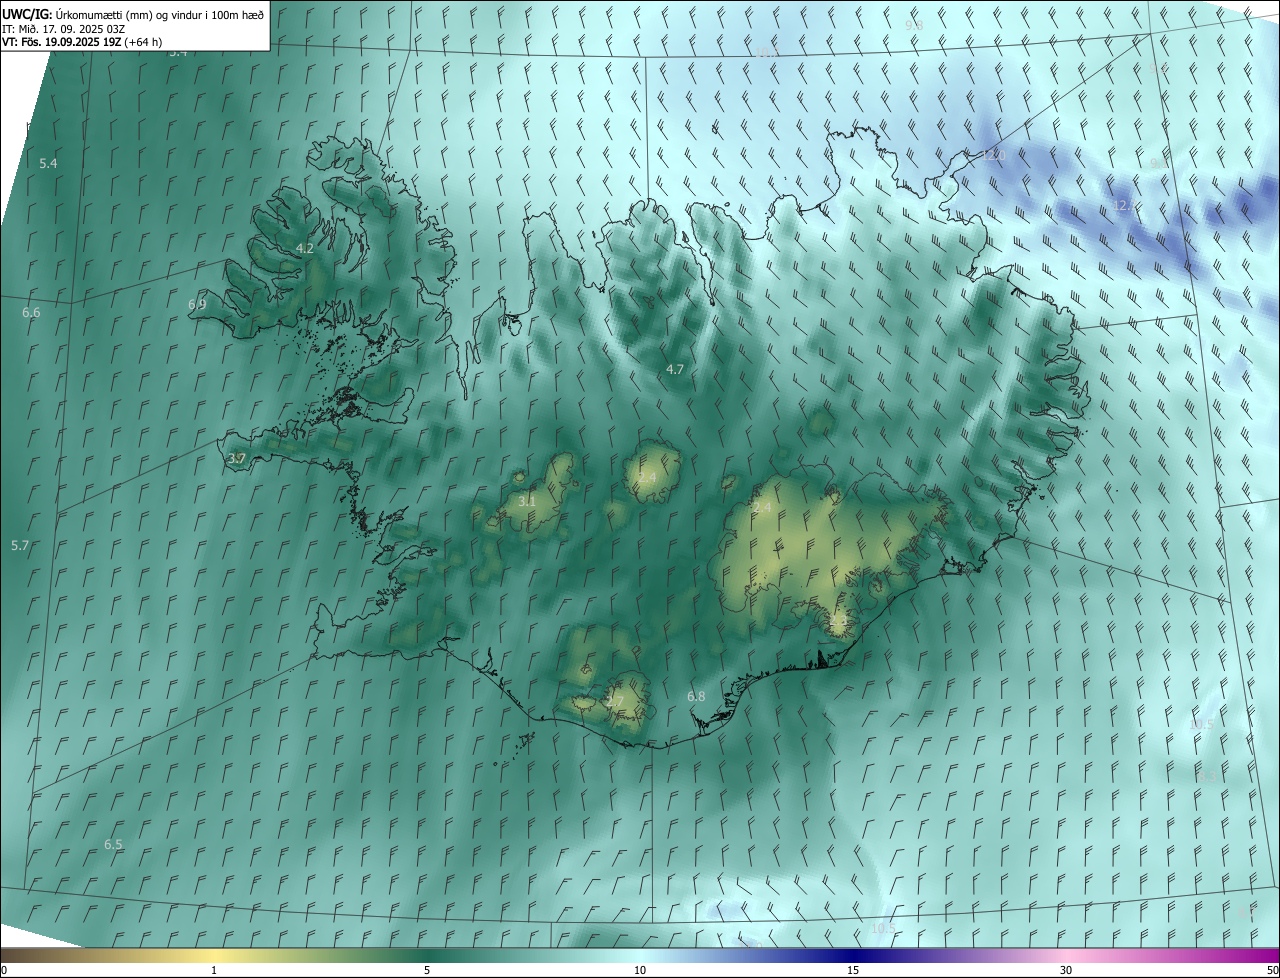Click the 4.7 value in north Iceland

tap(675, 369)
